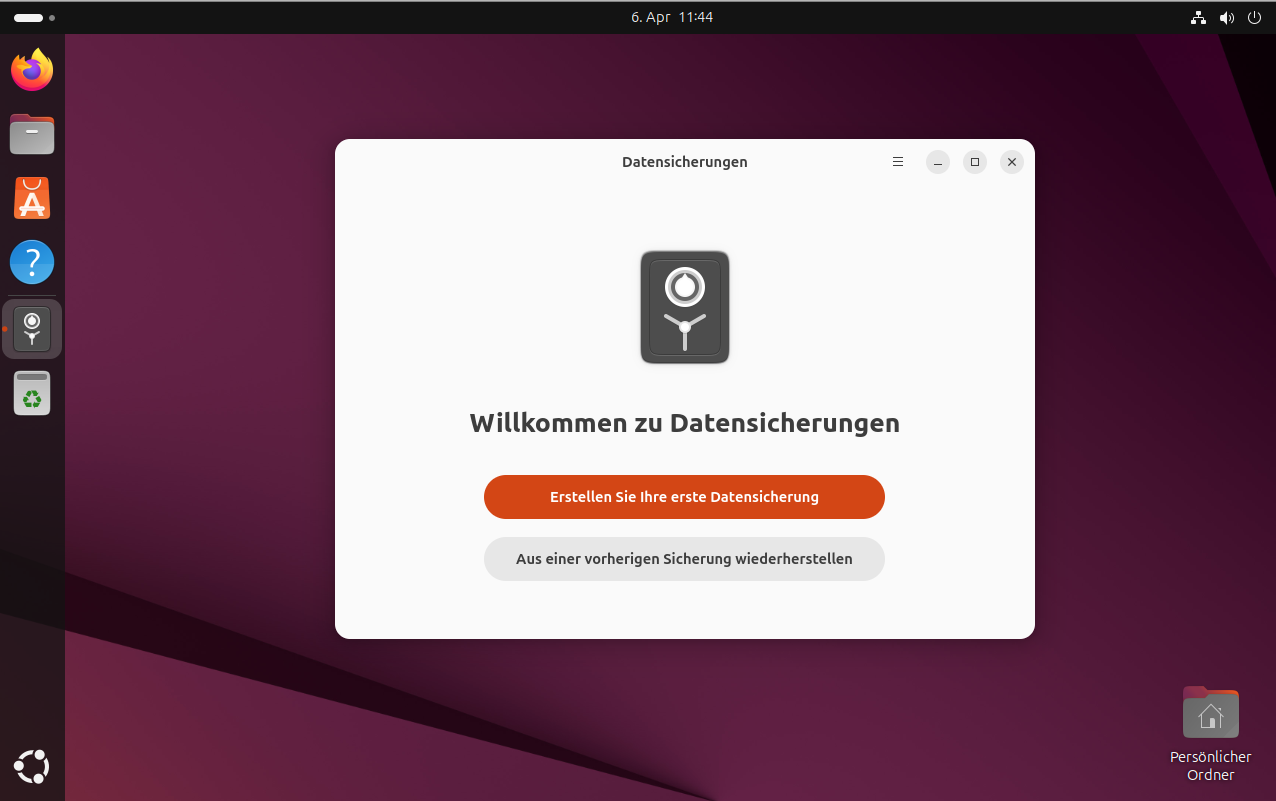Open the power menu icon
Image resolution: width=1276 pixels, height=801 pixels.
(x=1254, y=18)
